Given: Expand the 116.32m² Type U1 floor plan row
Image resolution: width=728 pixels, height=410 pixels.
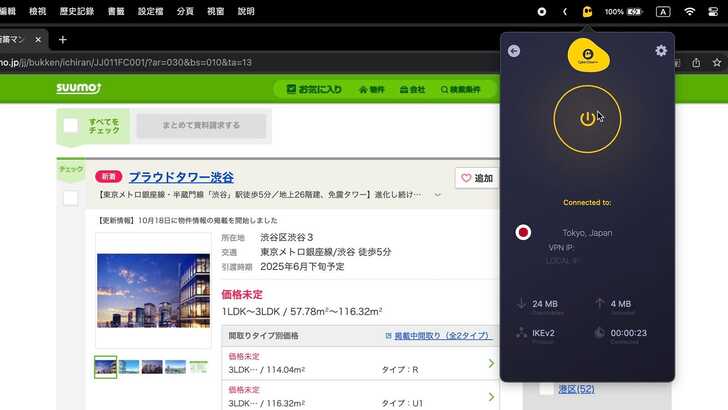Looking at the screenshot, I should (x=491, y=396).
